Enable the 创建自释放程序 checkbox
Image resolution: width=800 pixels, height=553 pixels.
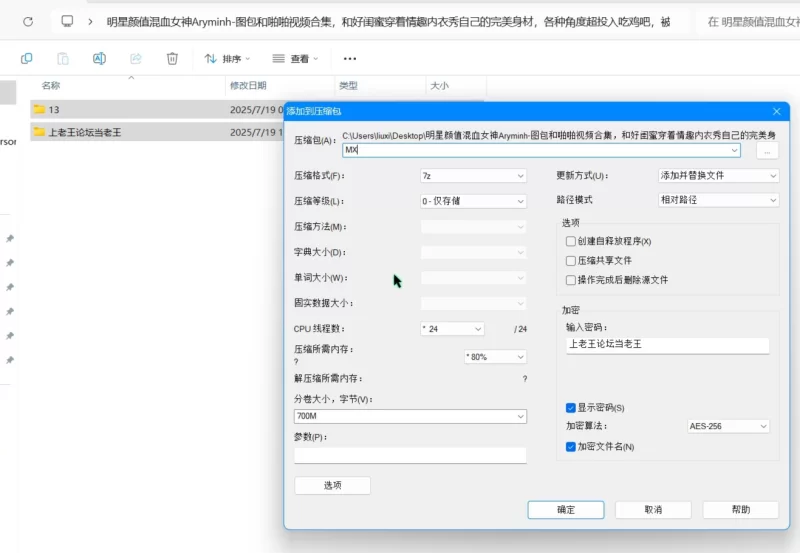570,241
